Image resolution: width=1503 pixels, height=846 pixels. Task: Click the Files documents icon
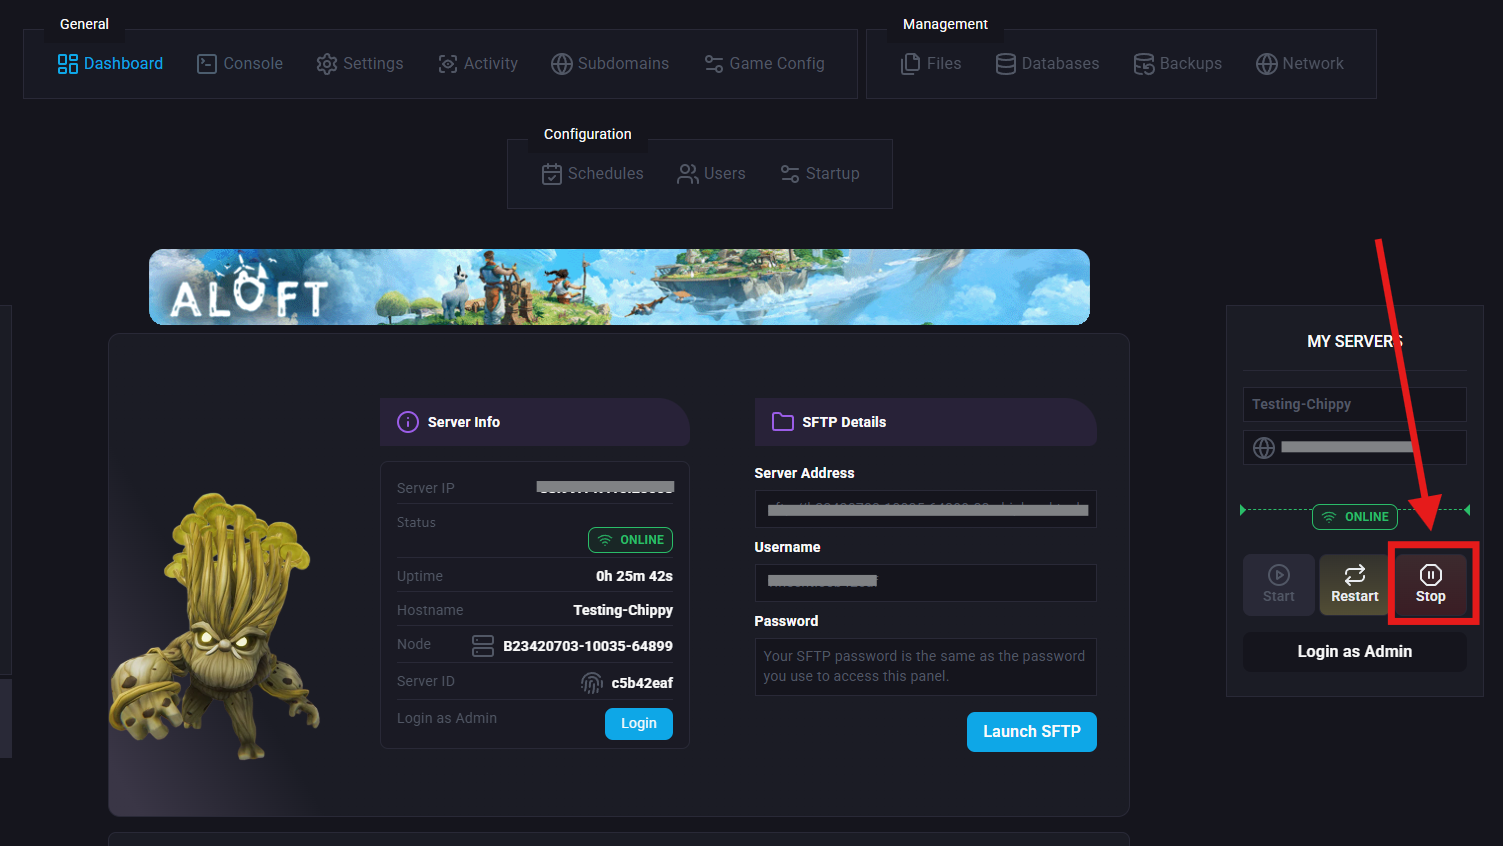pos(911,64)
